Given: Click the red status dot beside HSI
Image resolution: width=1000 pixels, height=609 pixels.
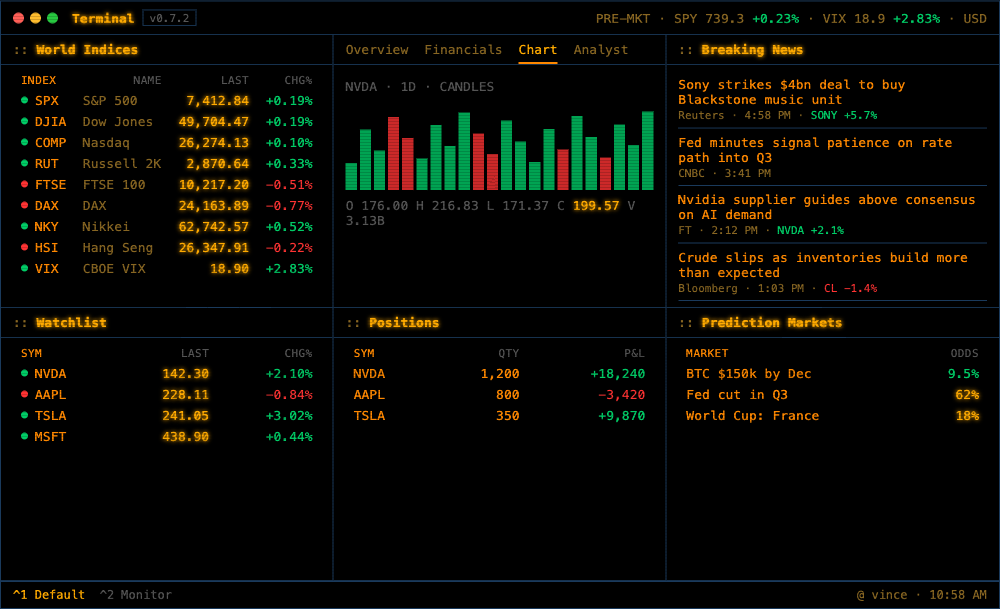Looking at the screenshot, I should [x=24, y=247].
